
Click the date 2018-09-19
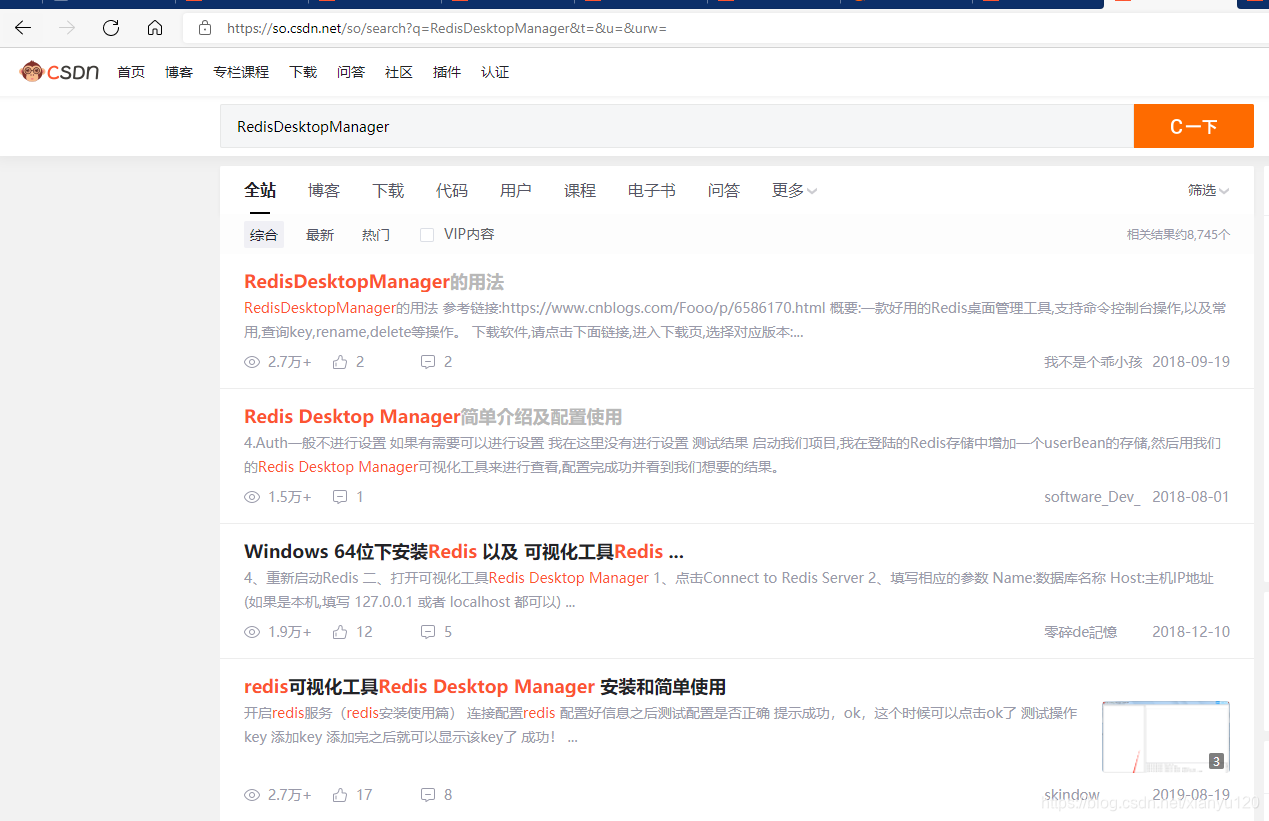[x=1191, y=362]
